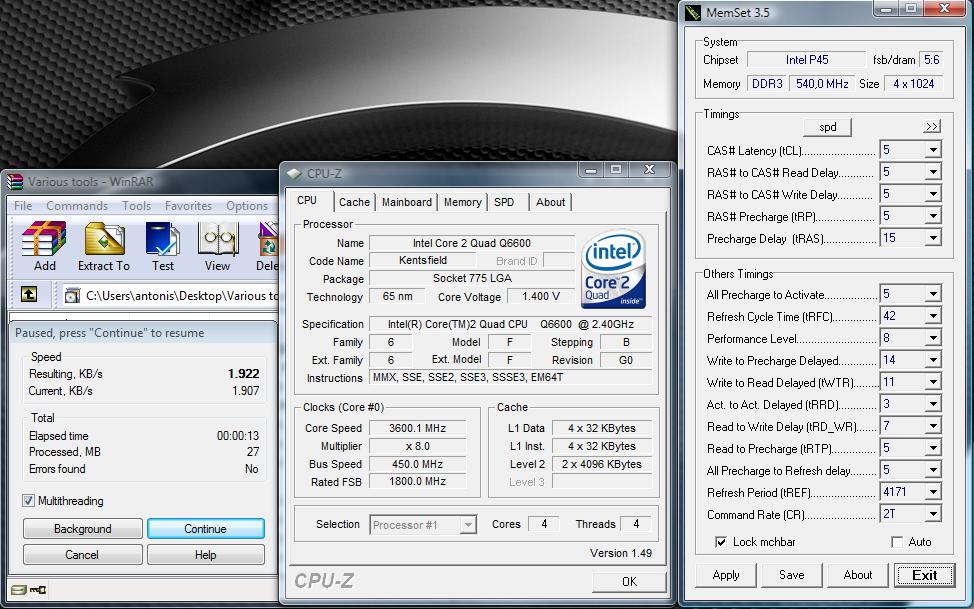Open the RAS# Precharge (tRP) dropdown
The image size is (974, 609).
tap(932, 216)
